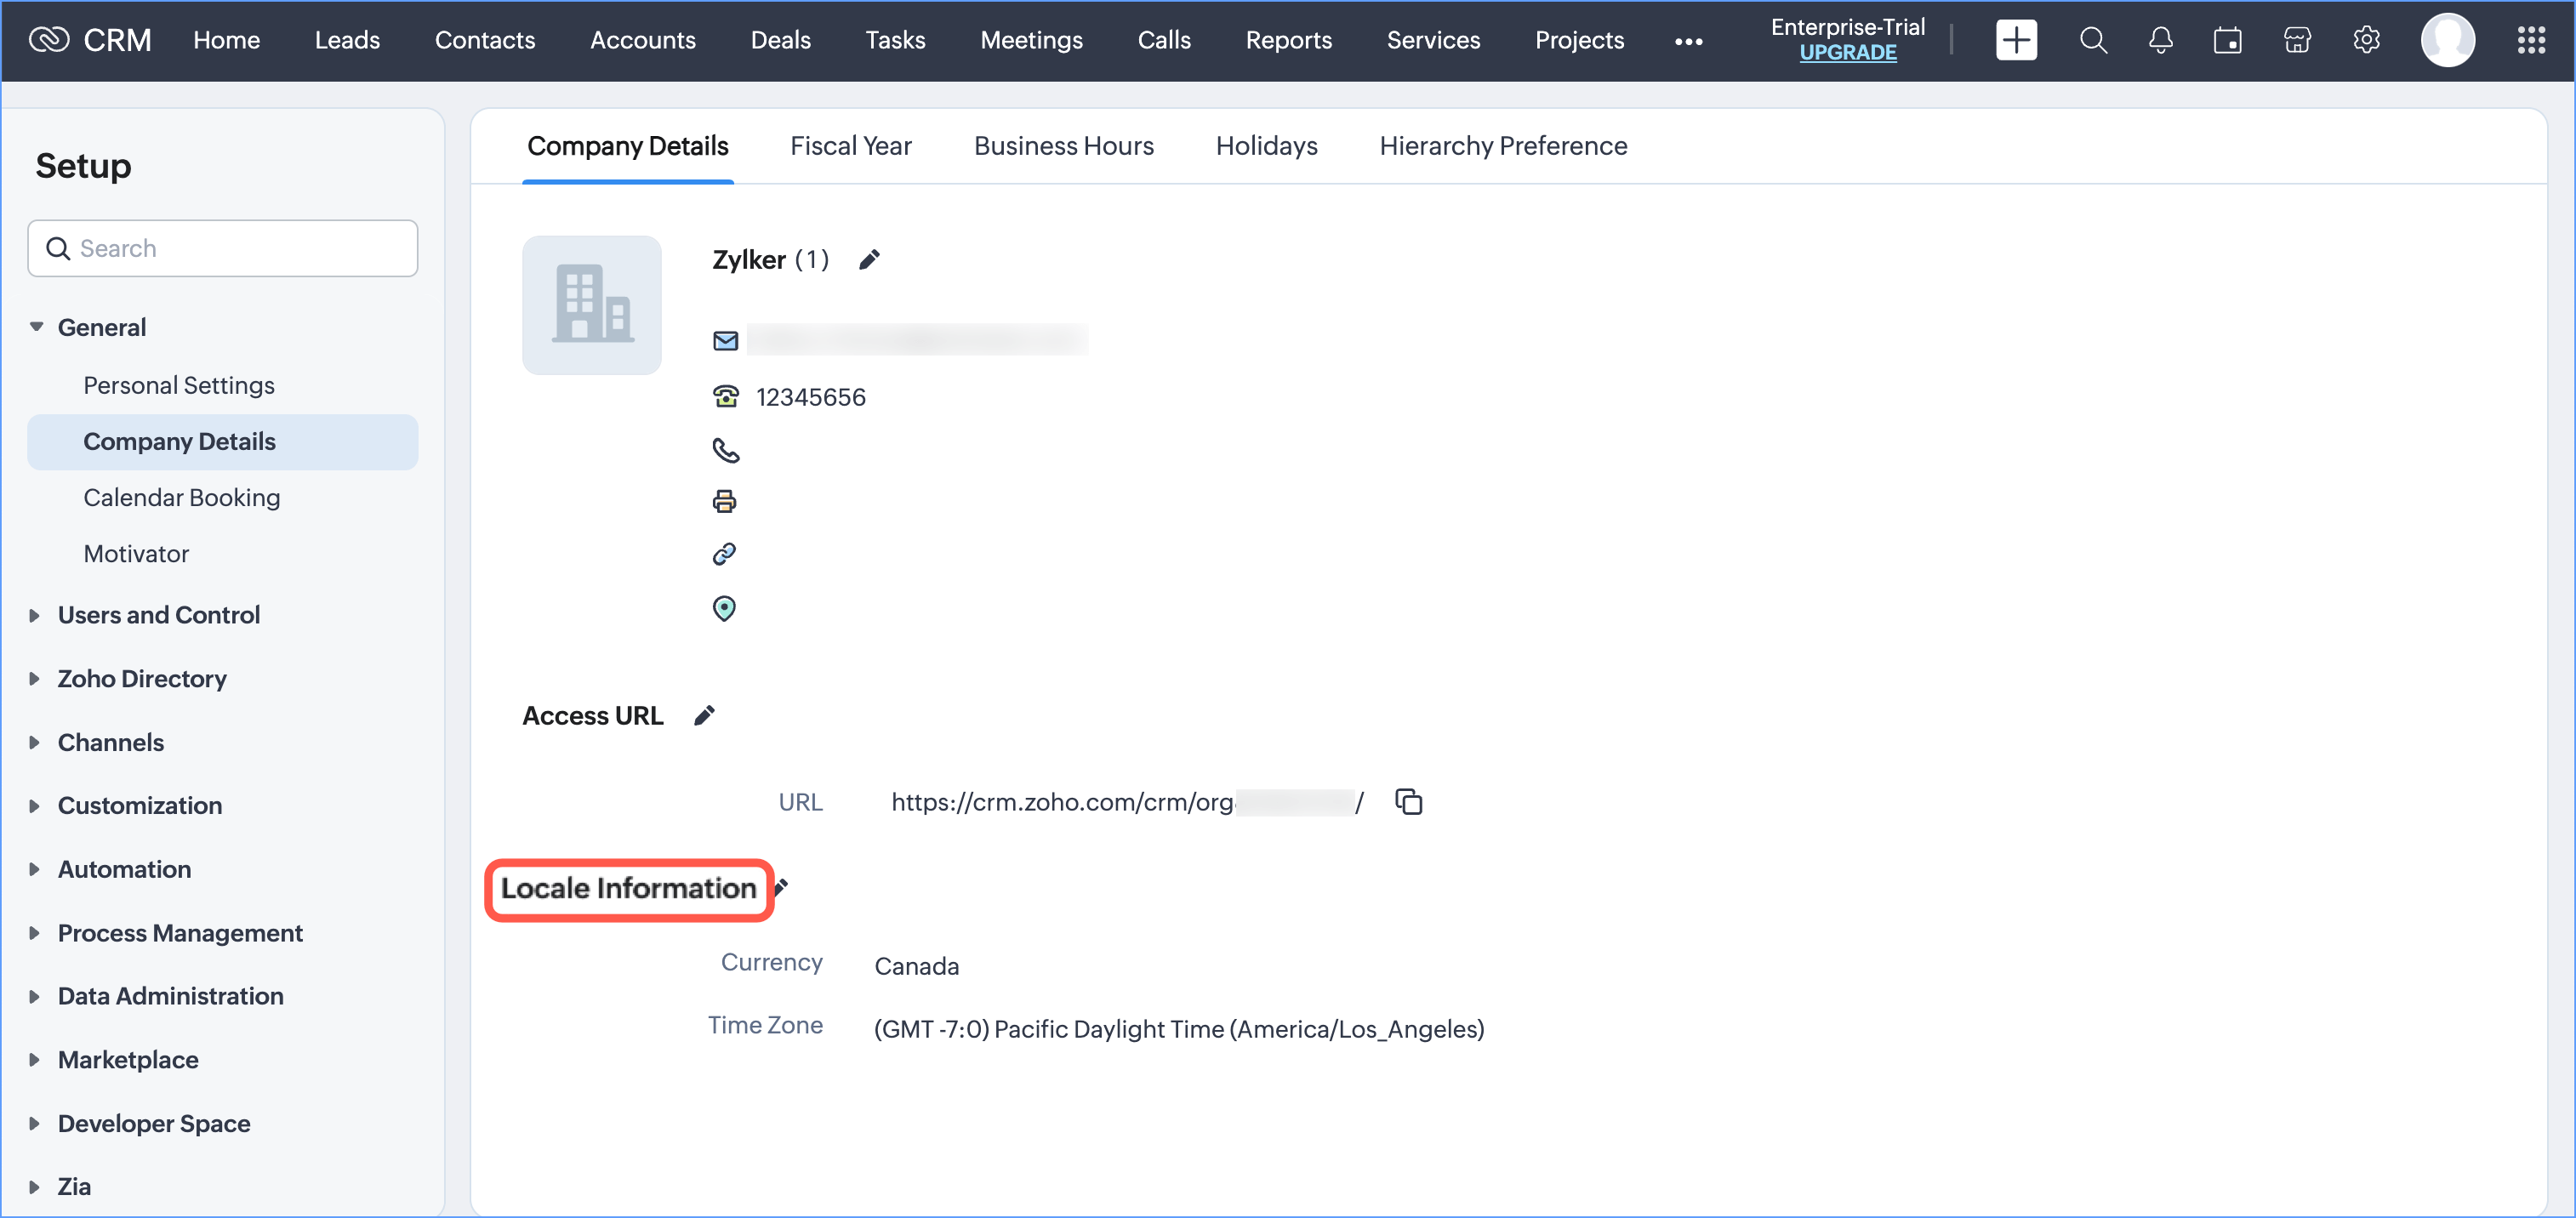Click the UPGRADE link

coord(1847,53)
